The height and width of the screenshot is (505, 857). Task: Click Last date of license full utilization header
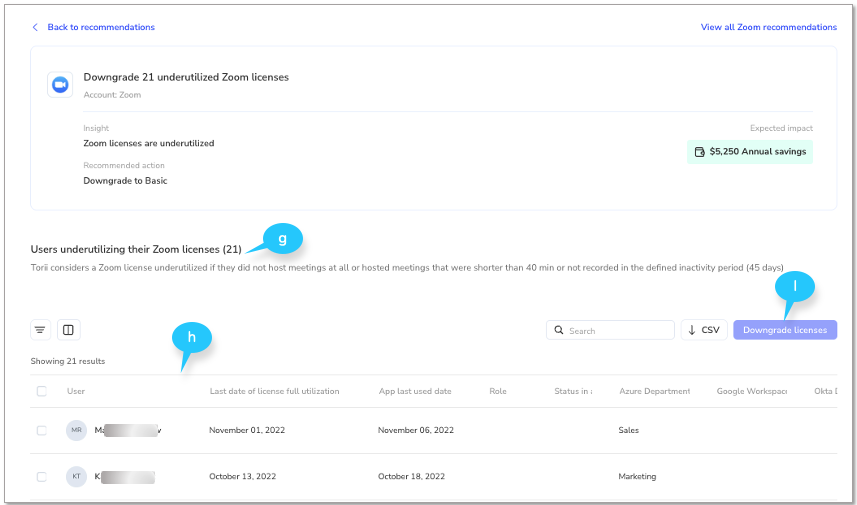[274, 391]
